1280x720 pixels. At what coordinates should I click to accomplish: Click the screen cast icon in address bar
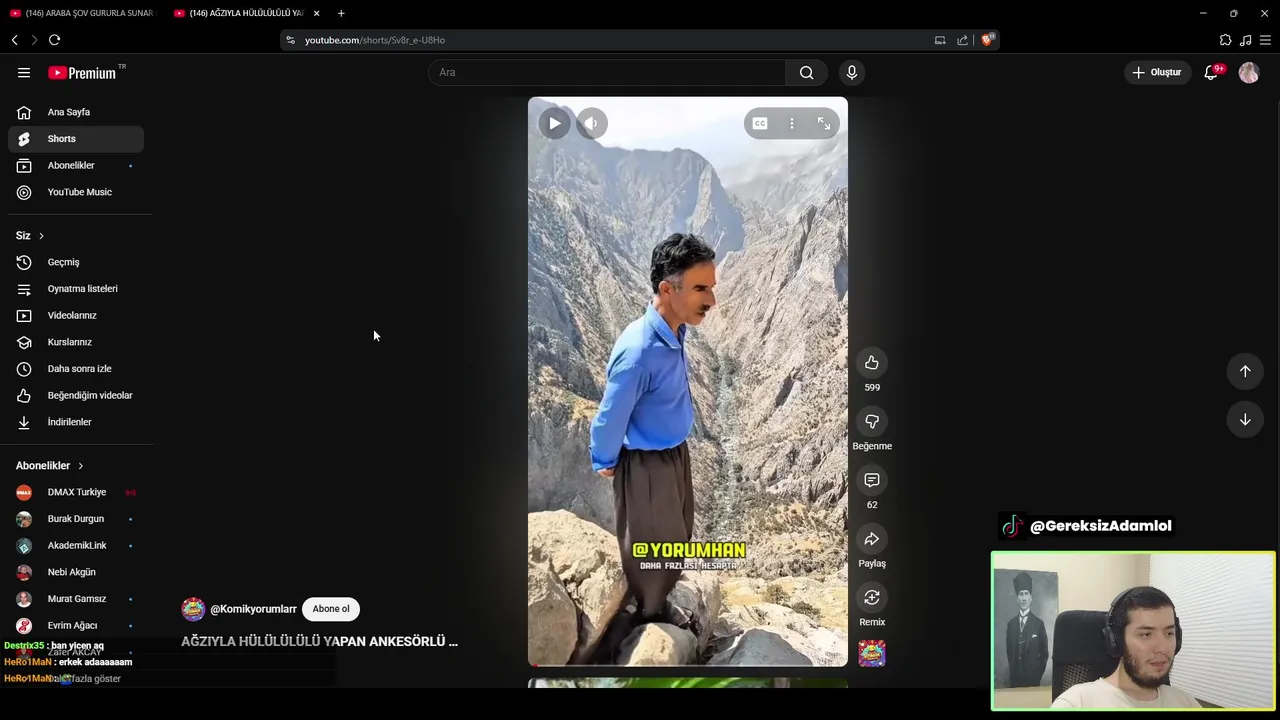click(x=940, y=40)
